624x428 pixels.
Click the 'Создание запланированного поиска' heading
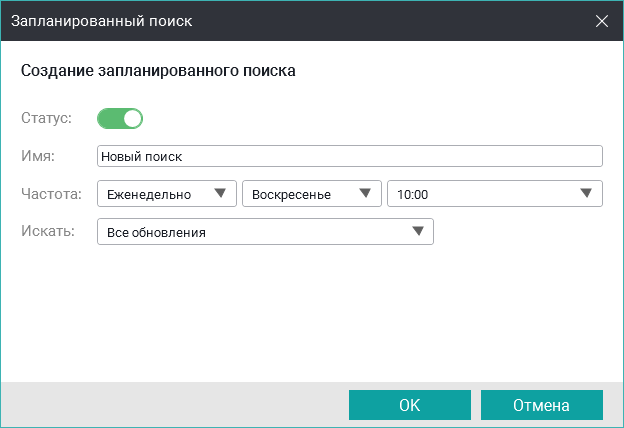pyautogui.click(x=158, y=71)
